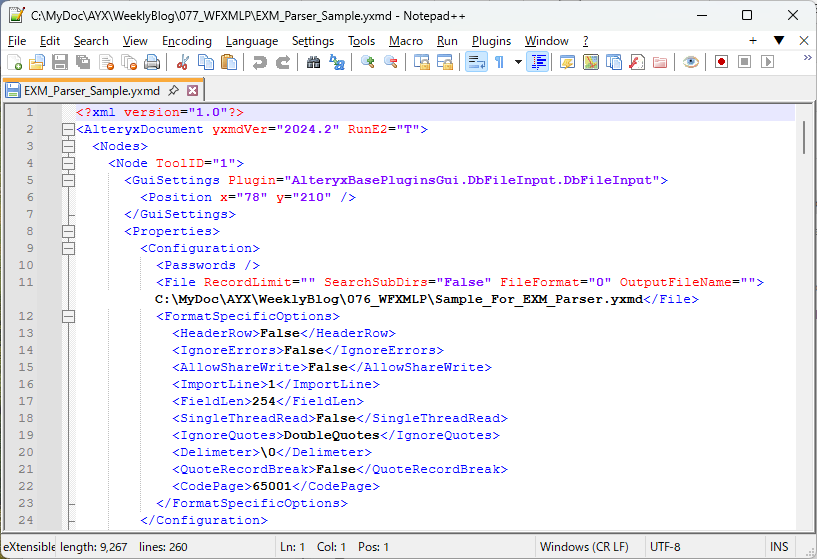Start macro recording with red record icon

[721, 62]
